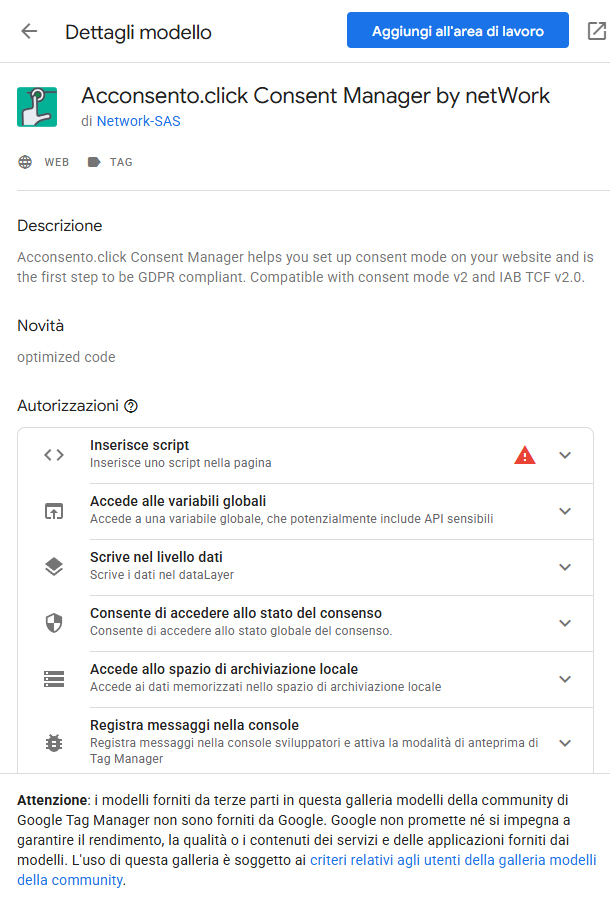Click the Inserisce script code brackets icon

(54, 455)
